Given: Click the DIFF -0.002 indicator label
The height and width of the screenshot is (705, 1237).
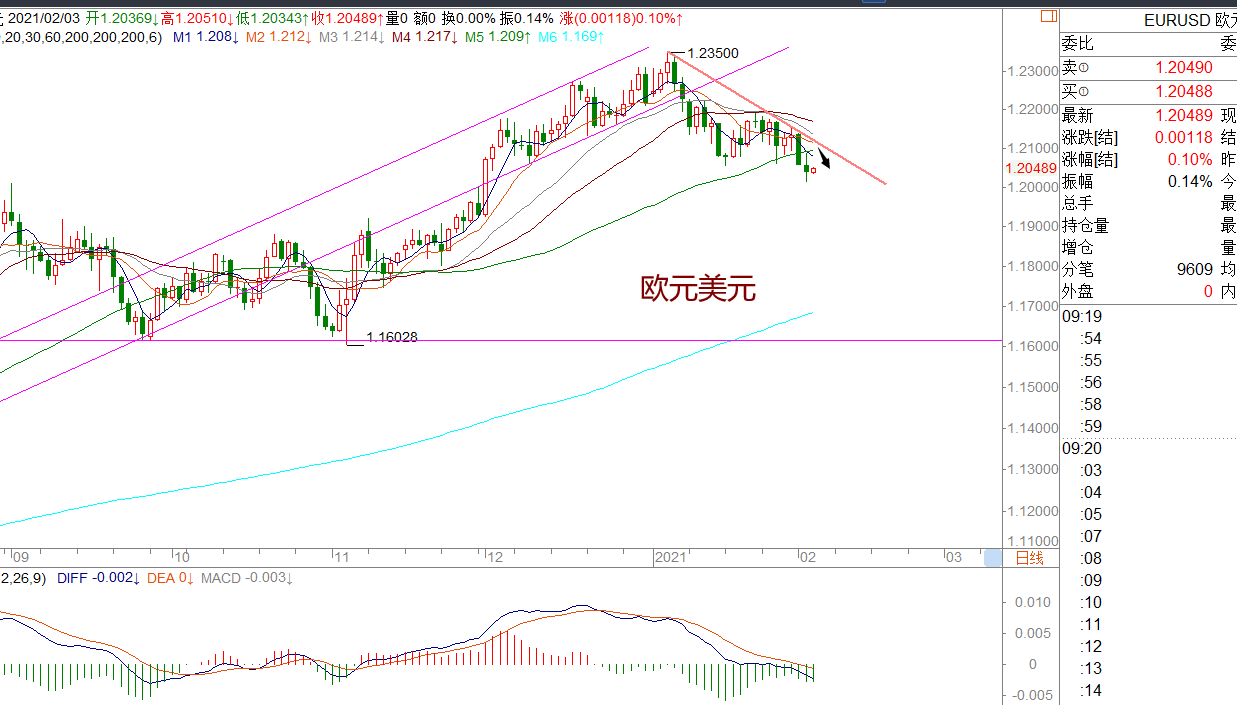Looking at the screenshot, I should (99, 578).
